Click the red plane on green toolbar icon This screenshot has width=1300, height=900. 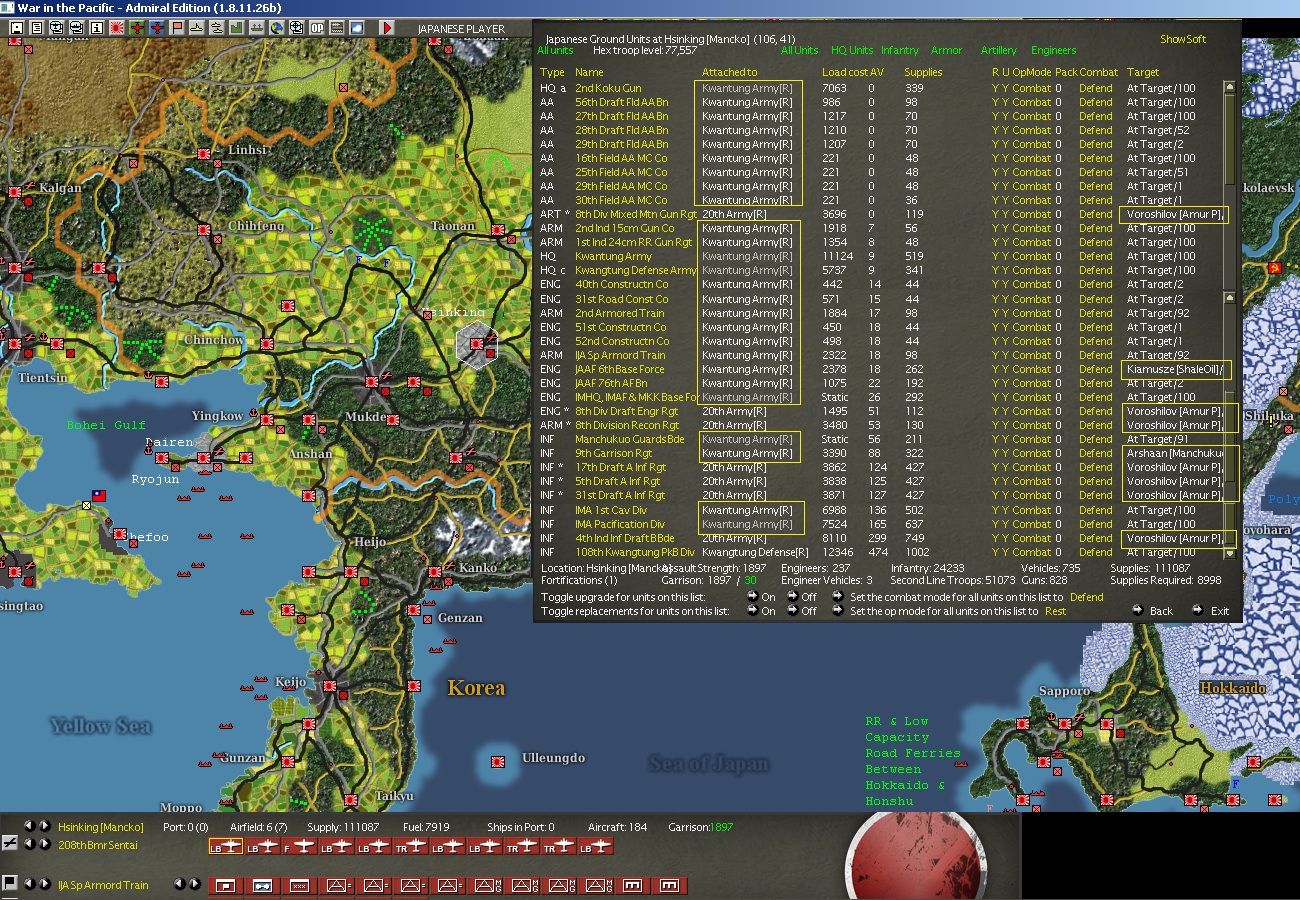click(x=137, y=27)
